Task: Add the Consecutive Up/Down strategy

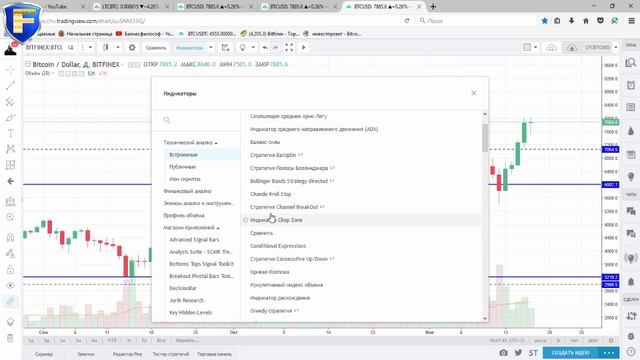Action: pyautogui.click(x=289, y=259)
